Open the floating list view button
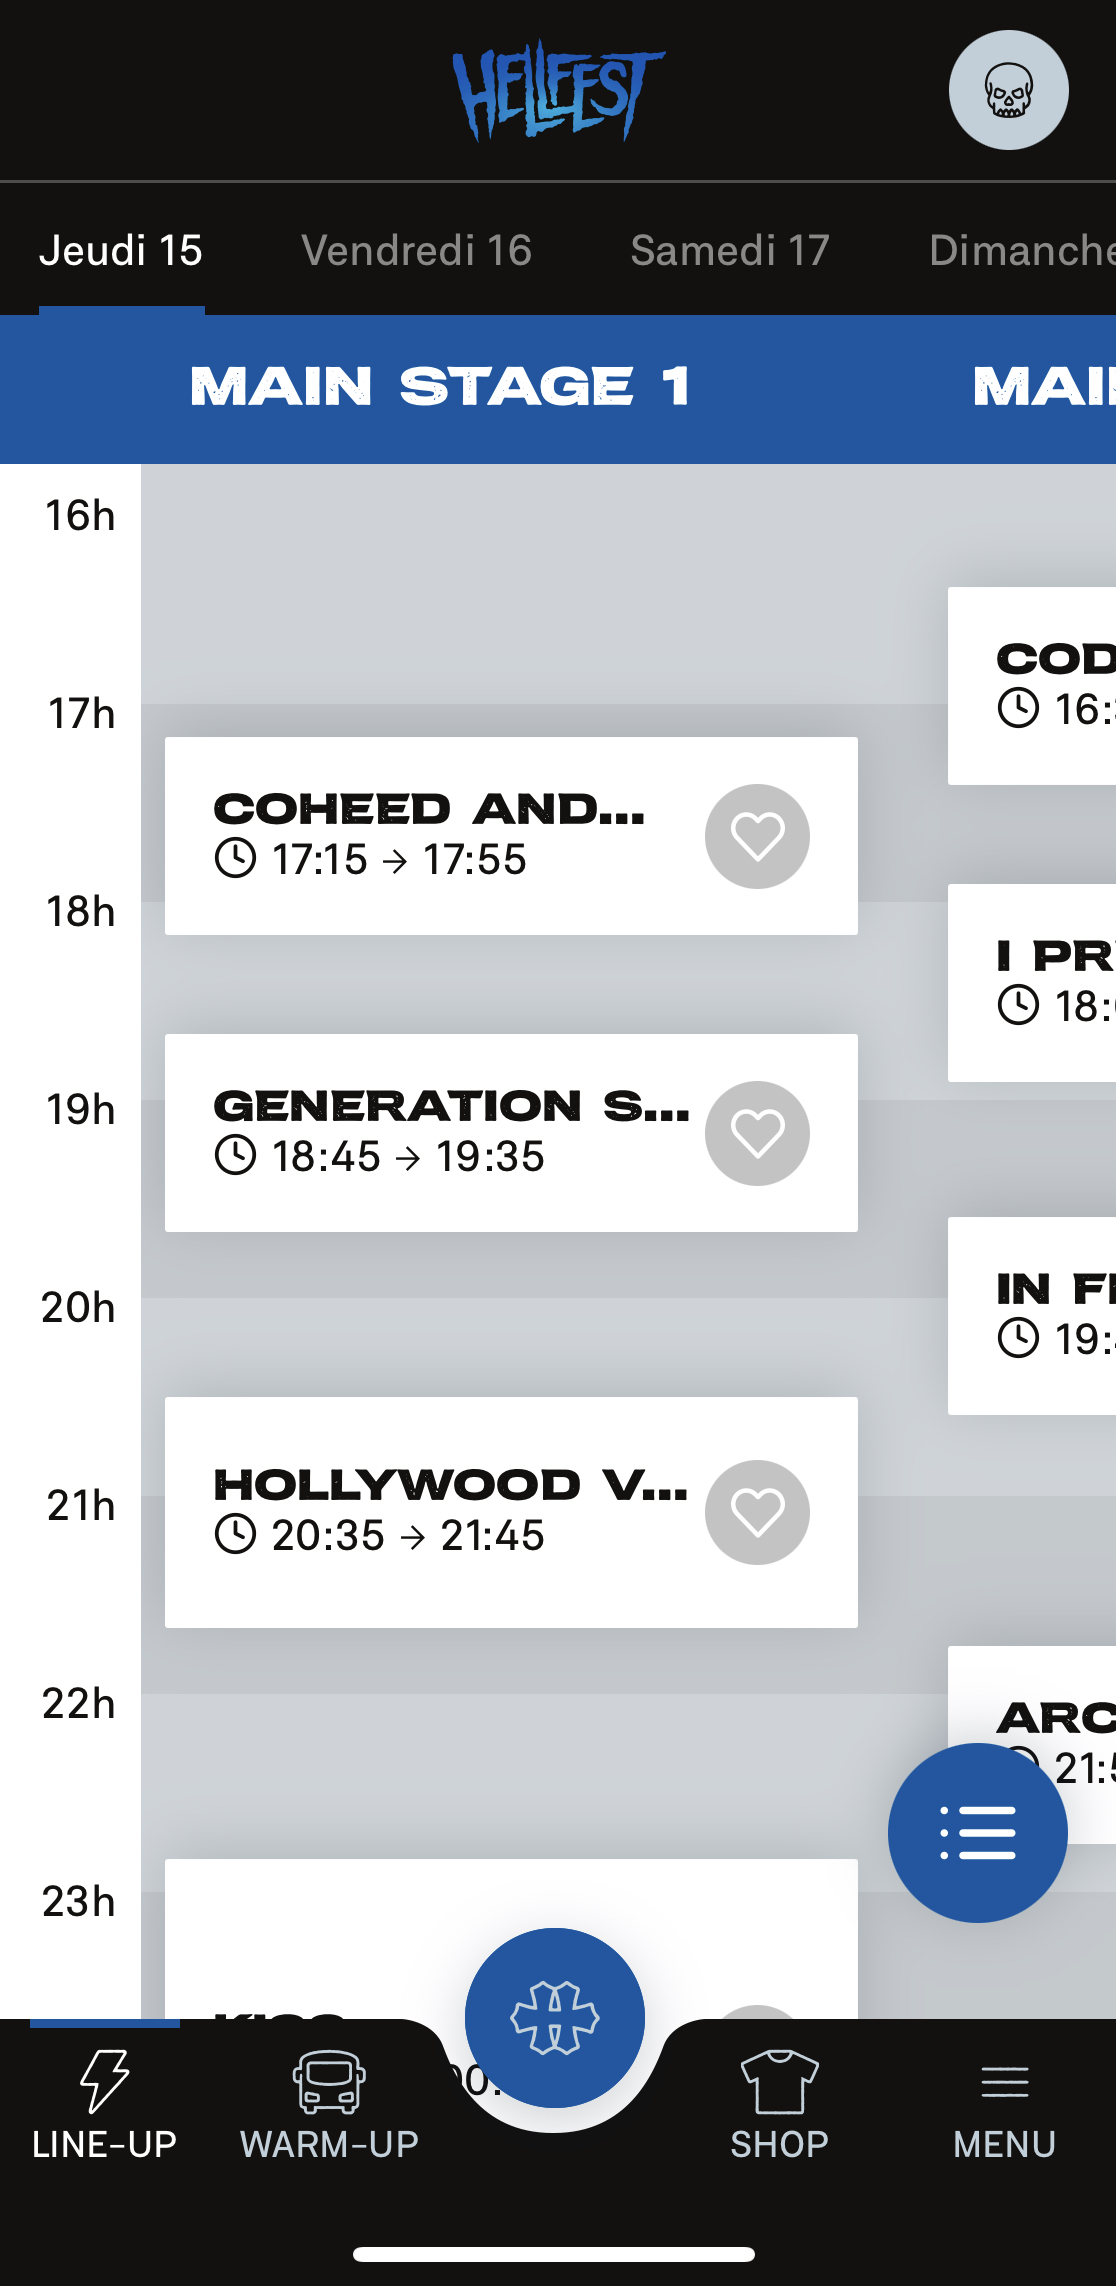Screen dimensions: 1116x2286 977,1832
